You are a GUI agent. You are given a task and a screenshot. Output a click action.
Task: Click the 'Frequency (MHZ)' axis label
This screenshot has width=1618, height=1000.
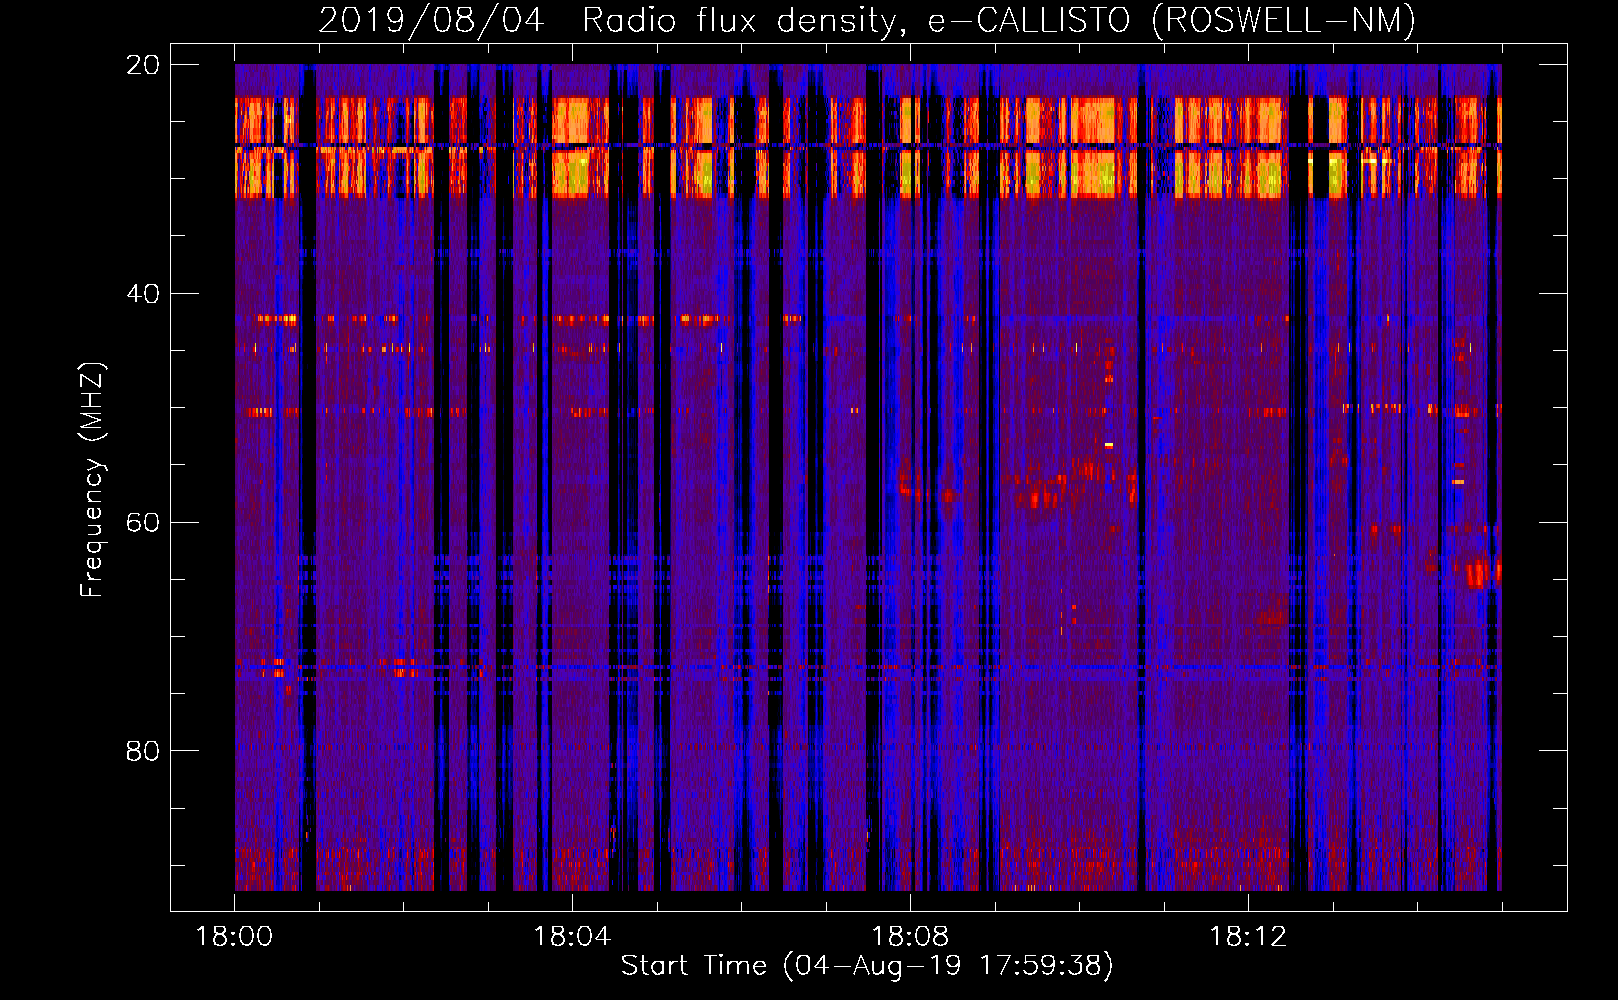[x=92, y=479]
